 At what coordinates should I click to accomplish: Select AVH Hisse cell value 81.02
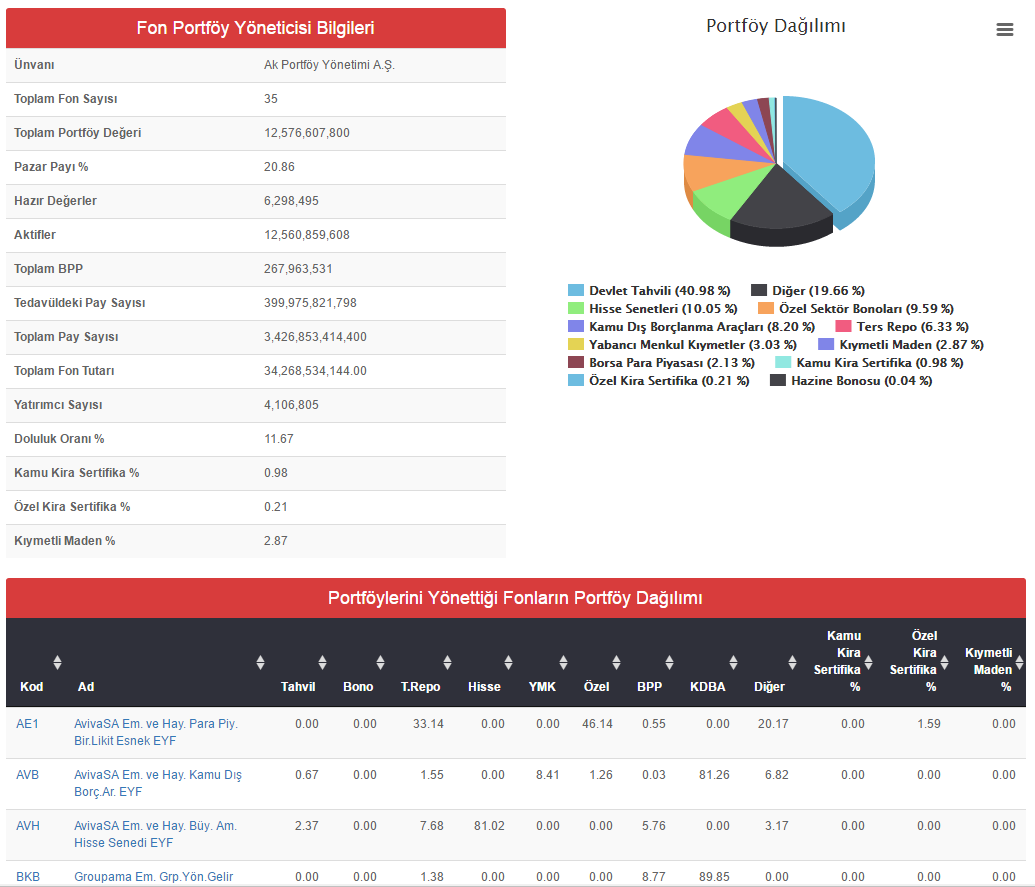click(x=489, y=826)
